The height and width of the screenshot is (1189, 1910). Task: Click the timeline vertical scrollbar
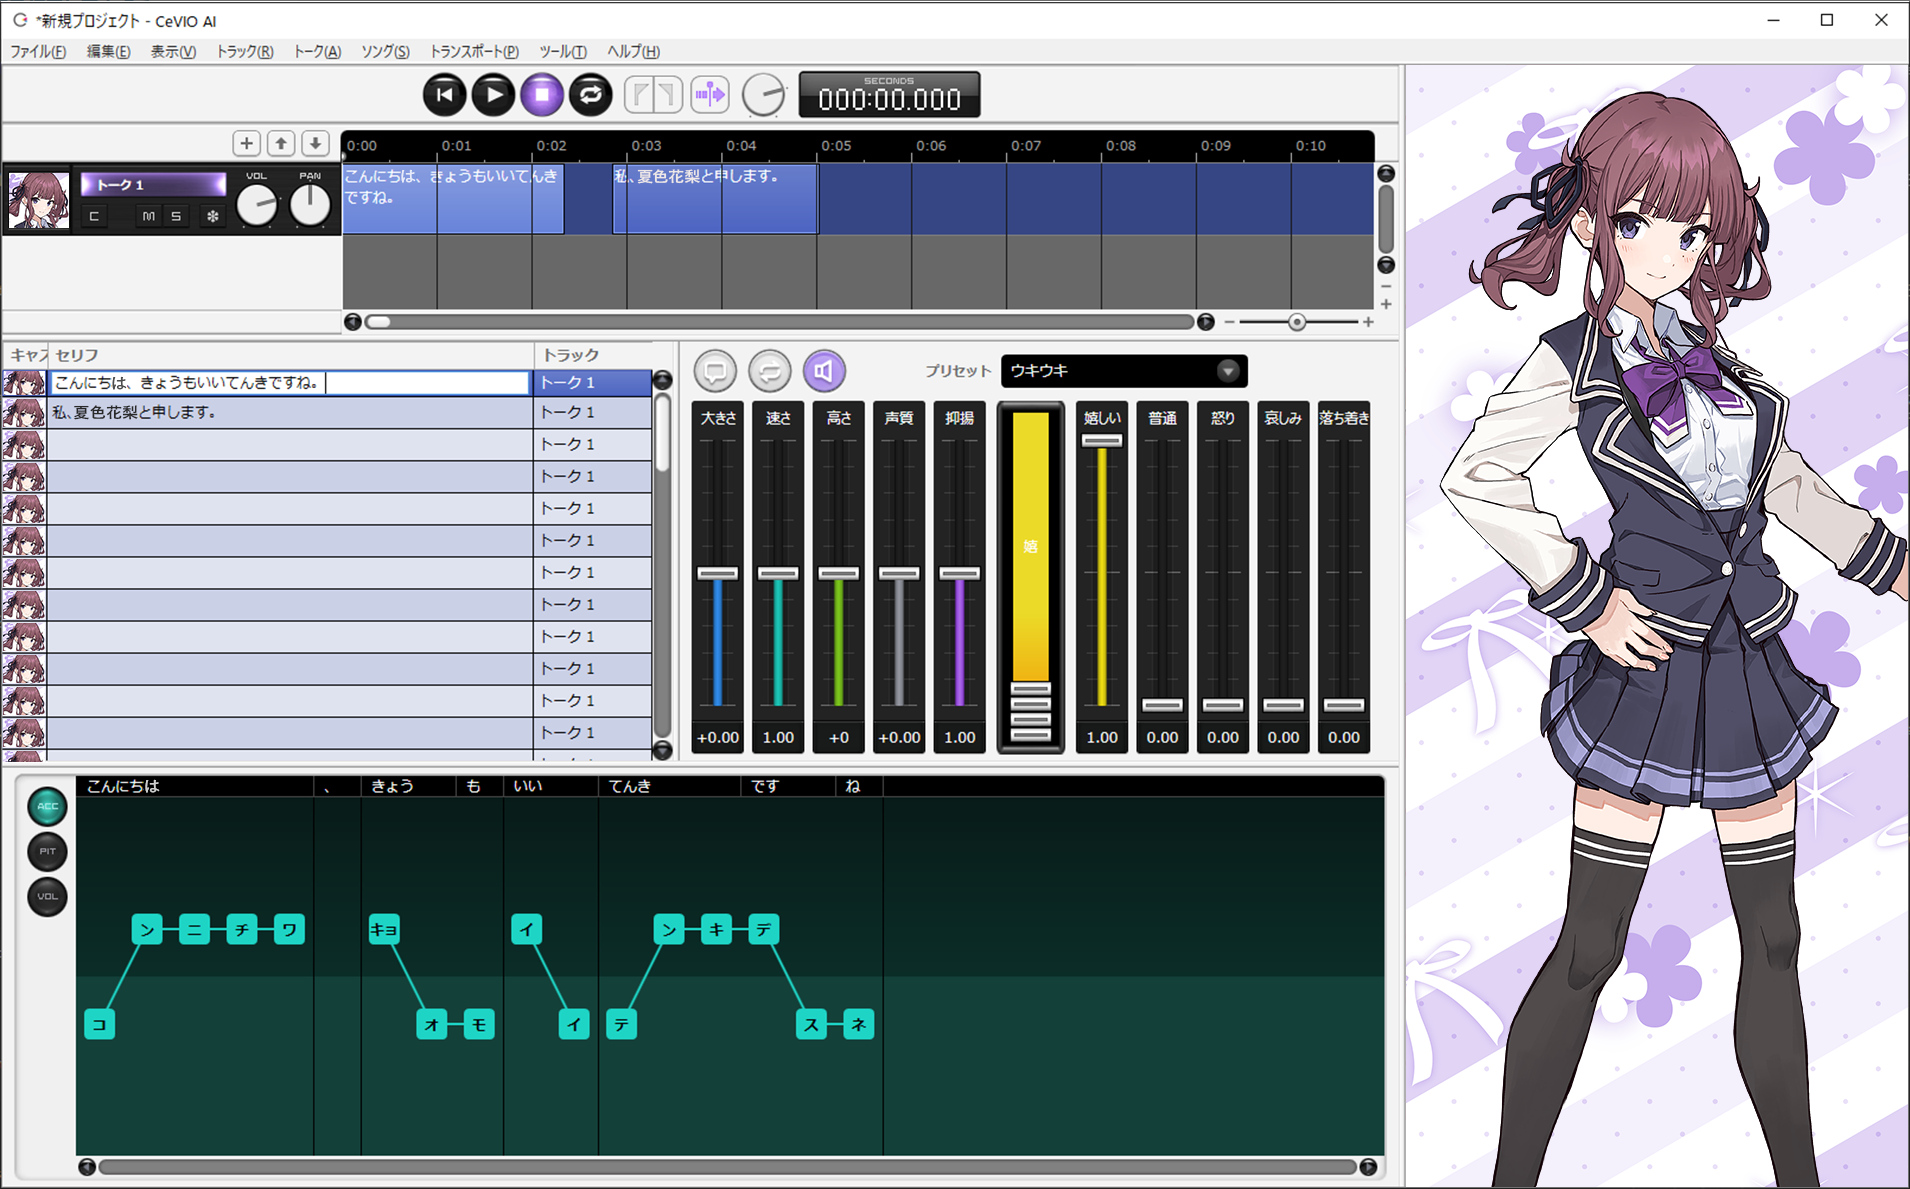(1386, 219)
